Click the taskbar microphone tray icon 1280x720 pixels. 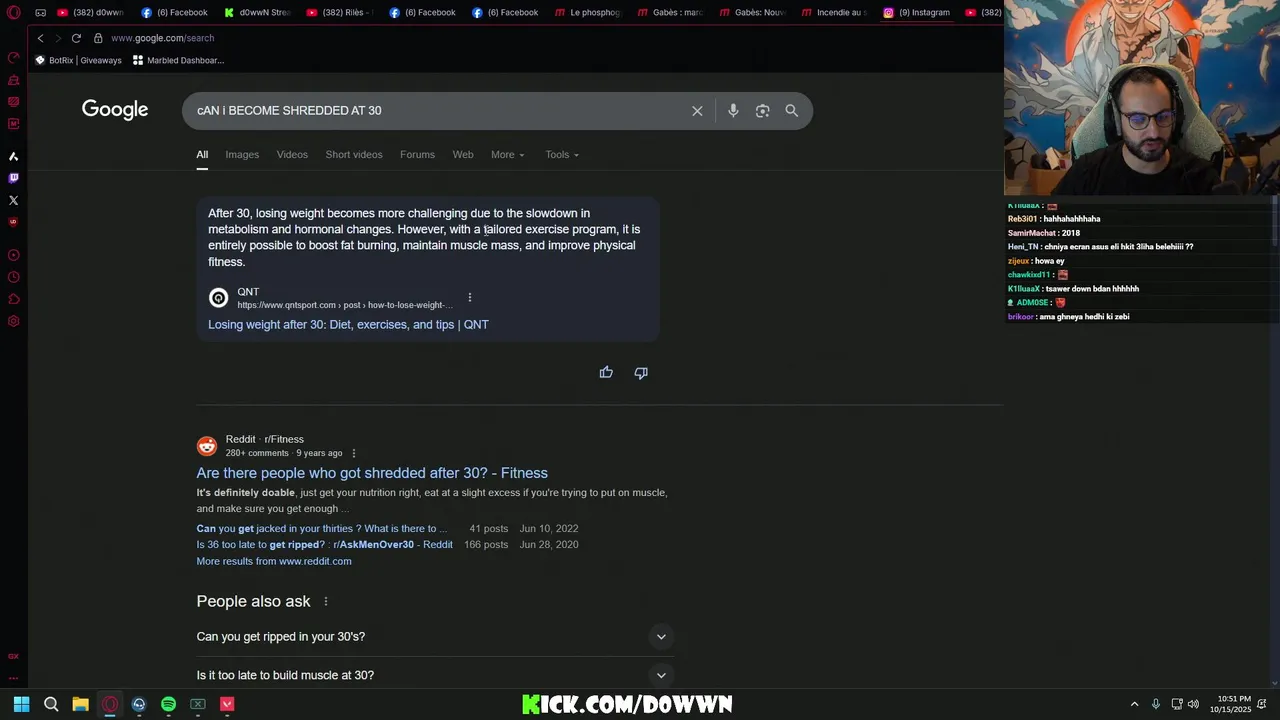click(x=1155, y=704)
